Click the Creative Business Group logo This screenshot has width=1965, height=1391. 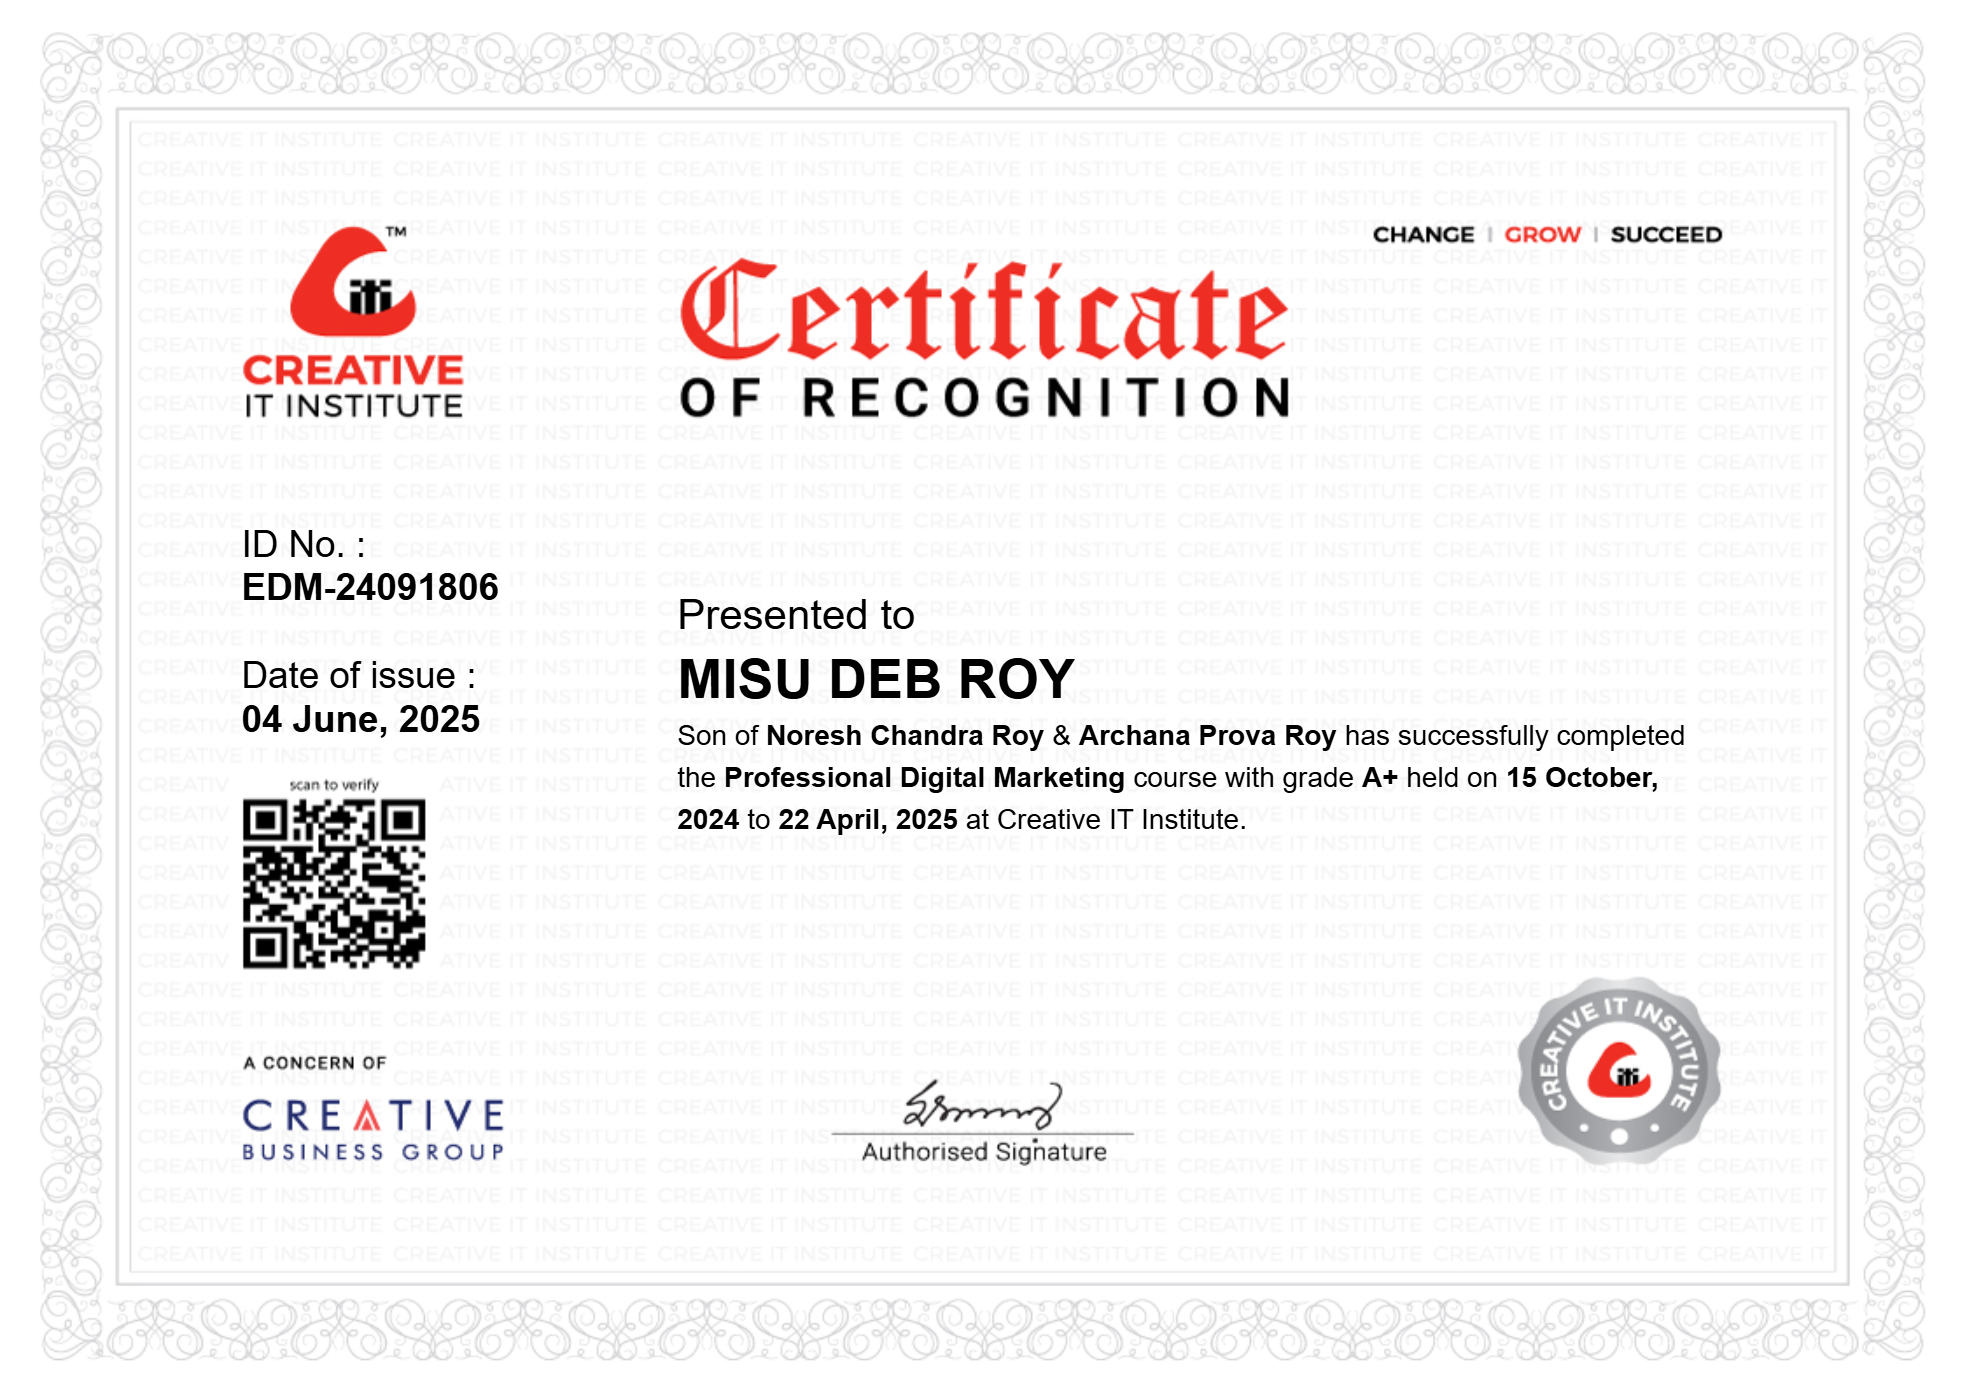(374, 1130)
